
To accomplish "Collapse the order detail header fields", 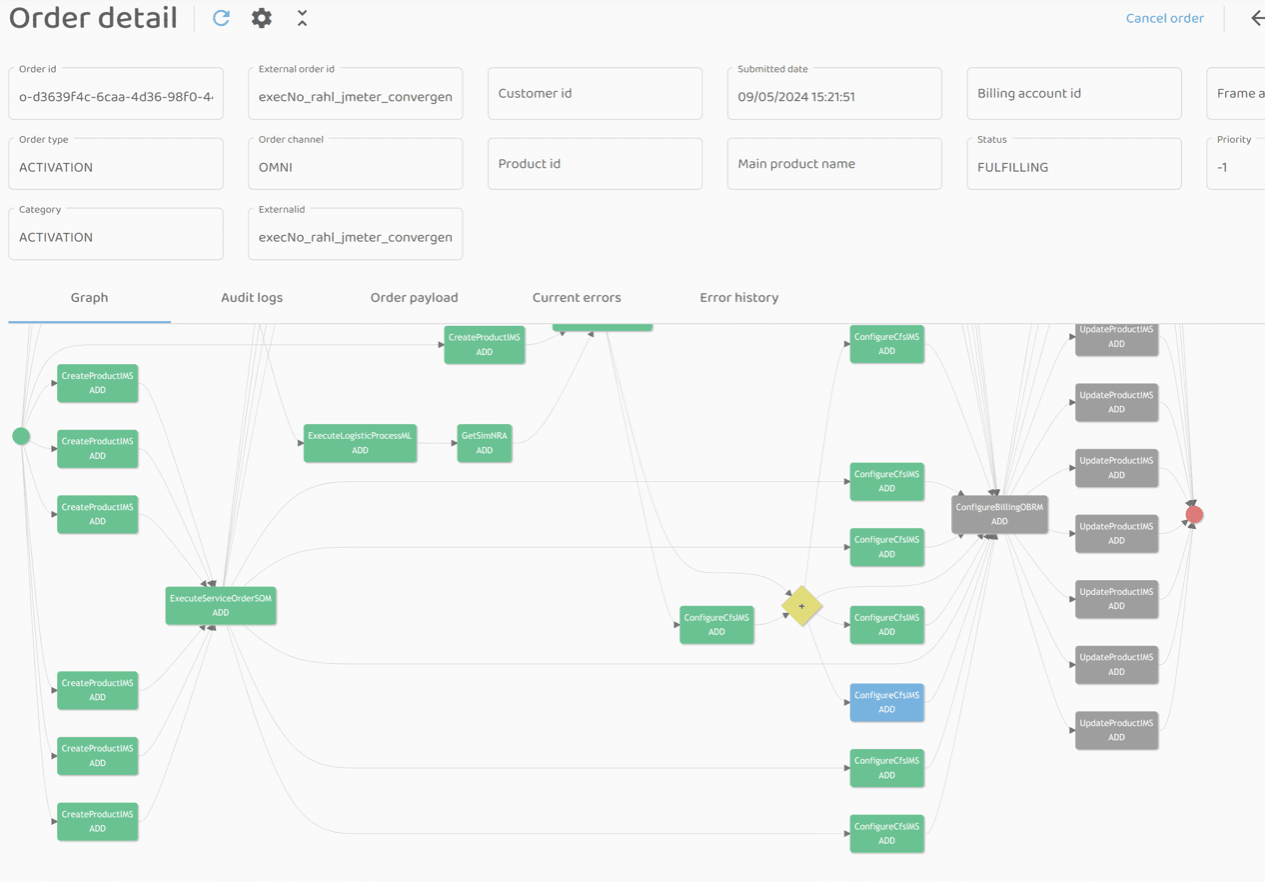I will (302, 18).
